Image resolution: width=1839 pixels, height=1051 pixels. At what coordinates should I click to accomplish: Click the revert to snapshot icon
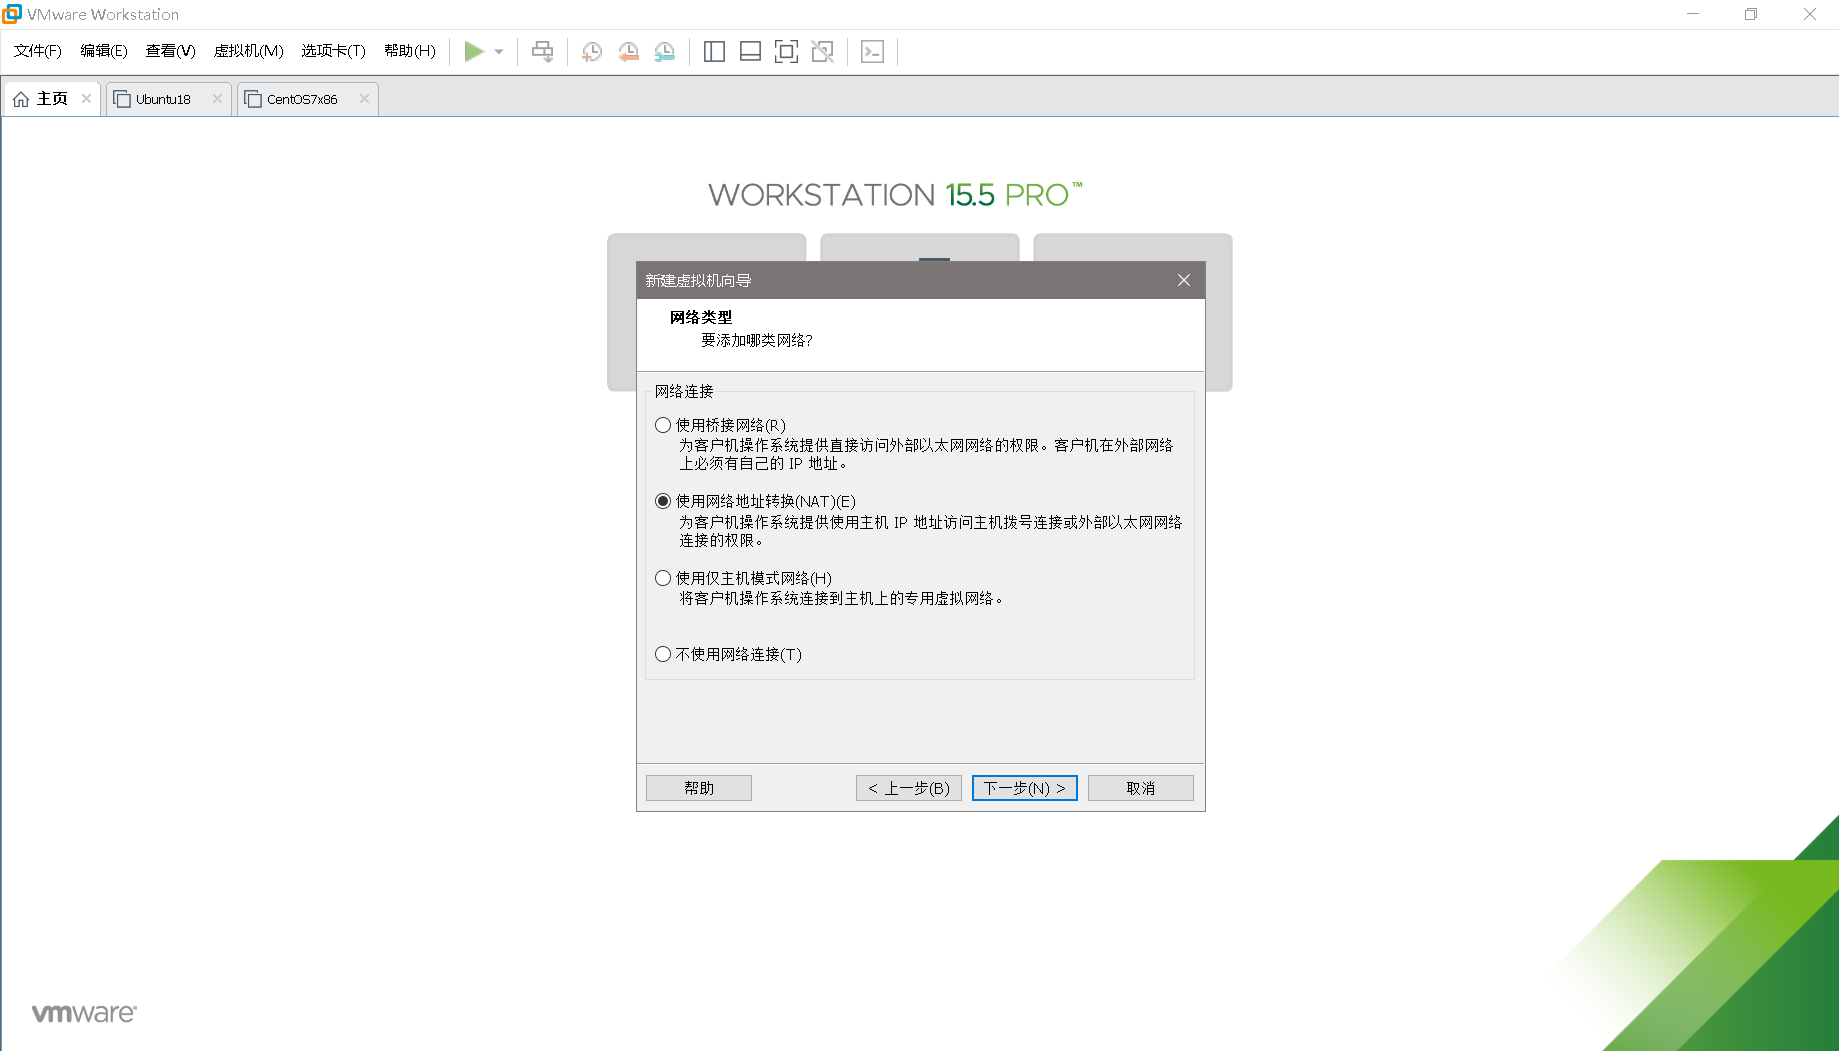click(628, 52)
